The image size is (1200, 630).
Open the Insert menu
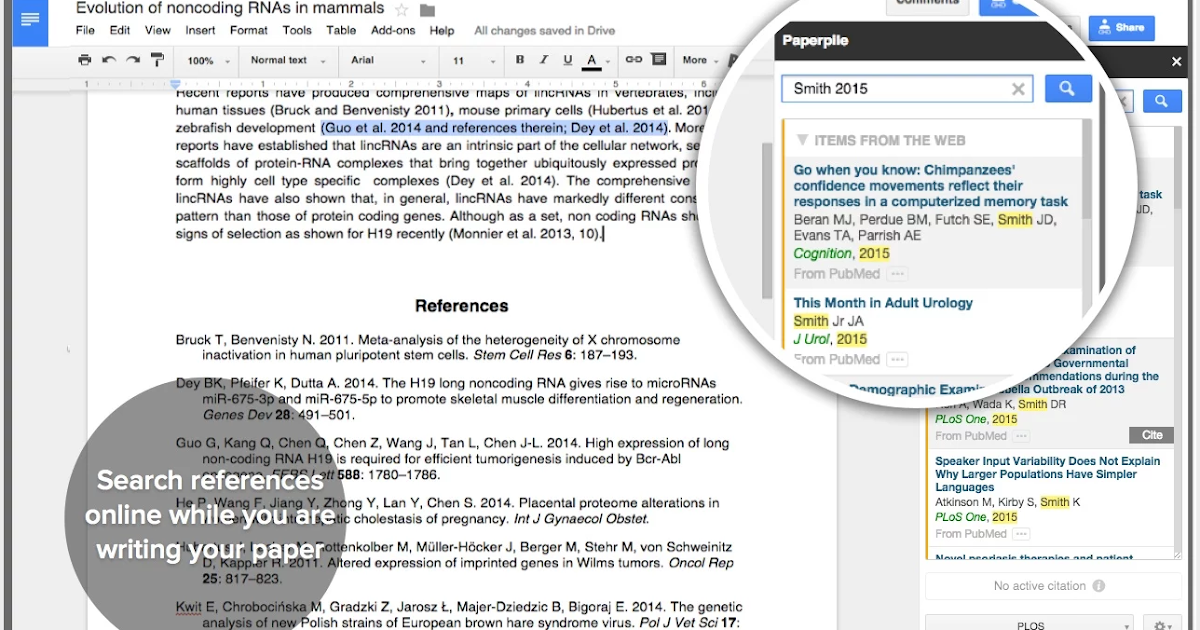pyautogui.click(x=200, y=31)
